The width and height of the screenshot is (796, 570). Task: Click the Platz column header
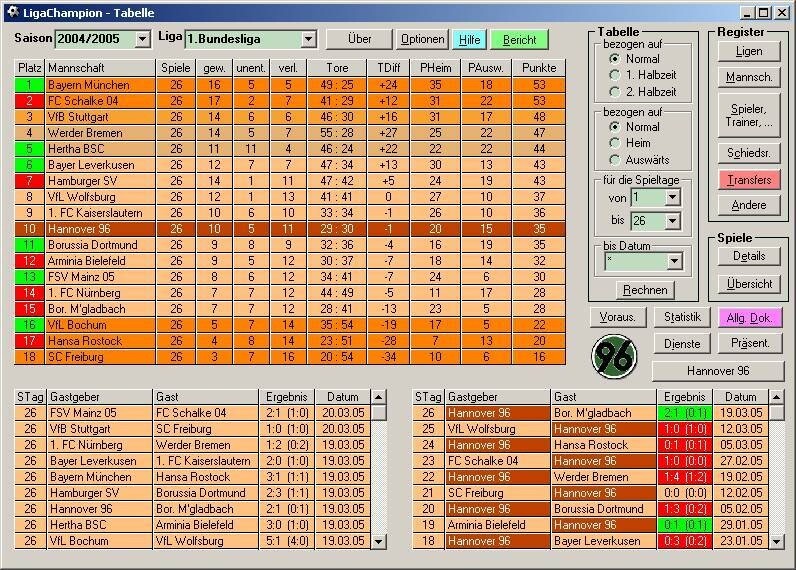29,68
